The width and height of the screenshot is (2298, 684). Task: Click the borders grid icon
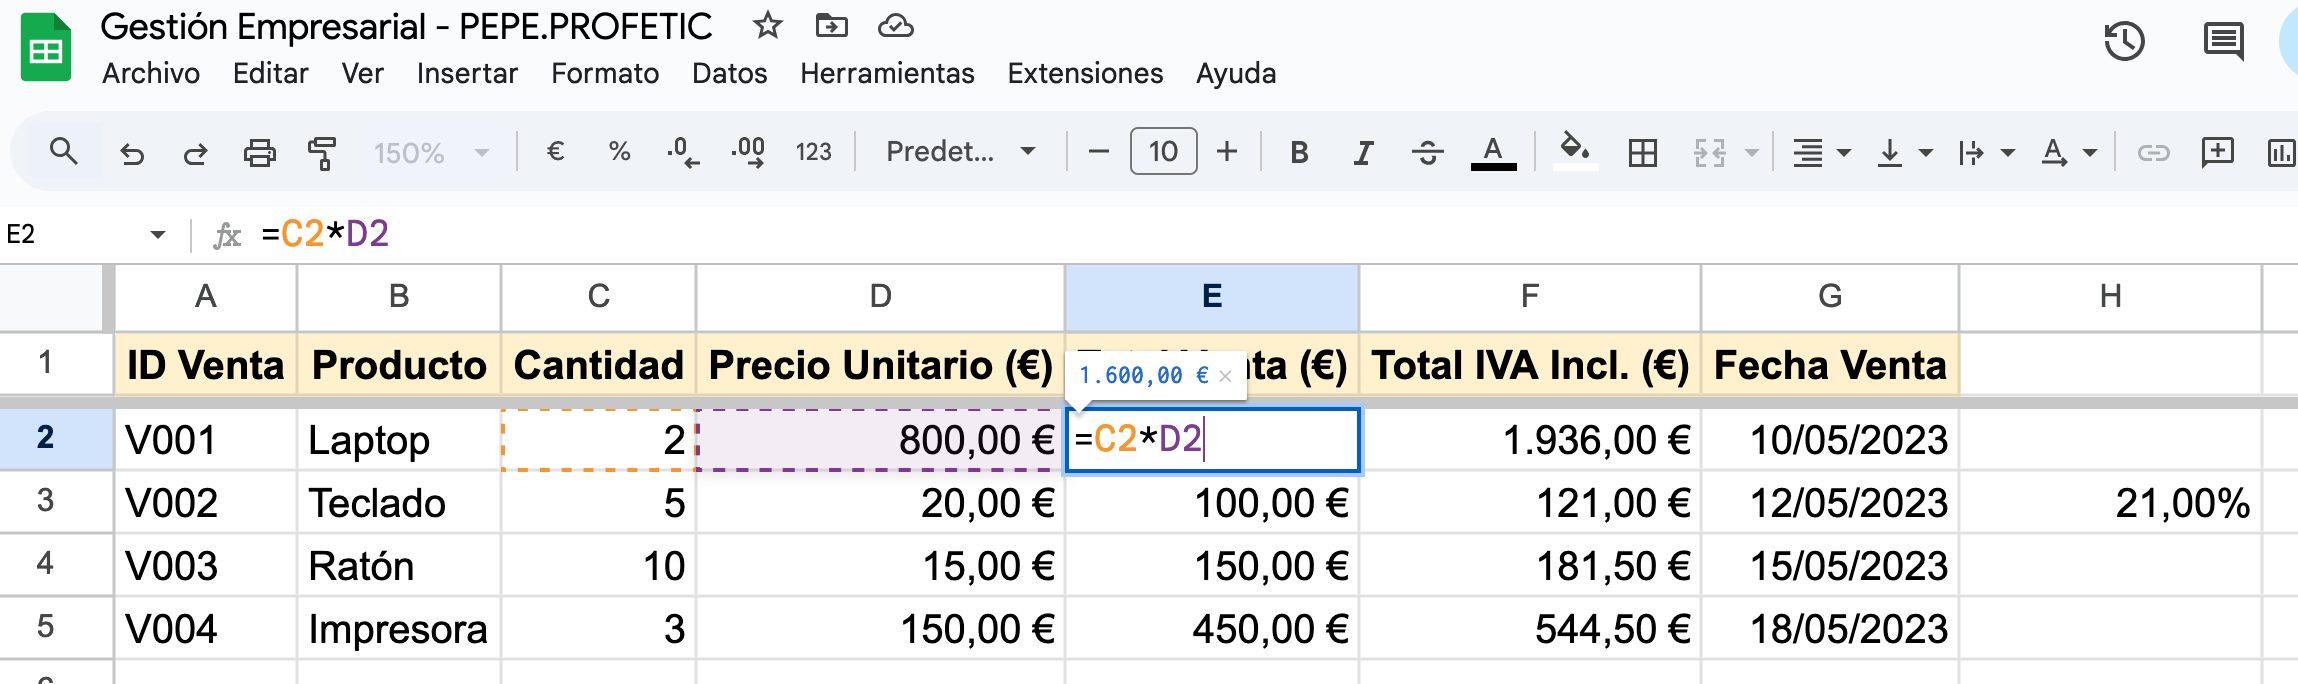pos(1642,152)
